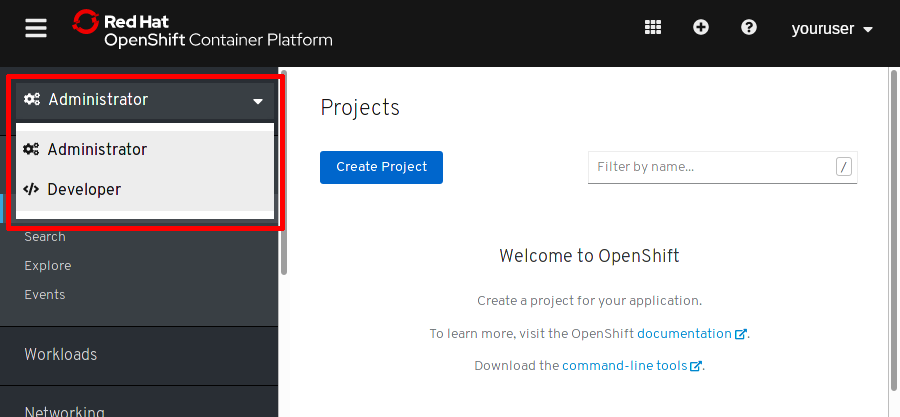The image size is (900, 417).
Task: Open Events in the sidebar
Action: [45, 295]
